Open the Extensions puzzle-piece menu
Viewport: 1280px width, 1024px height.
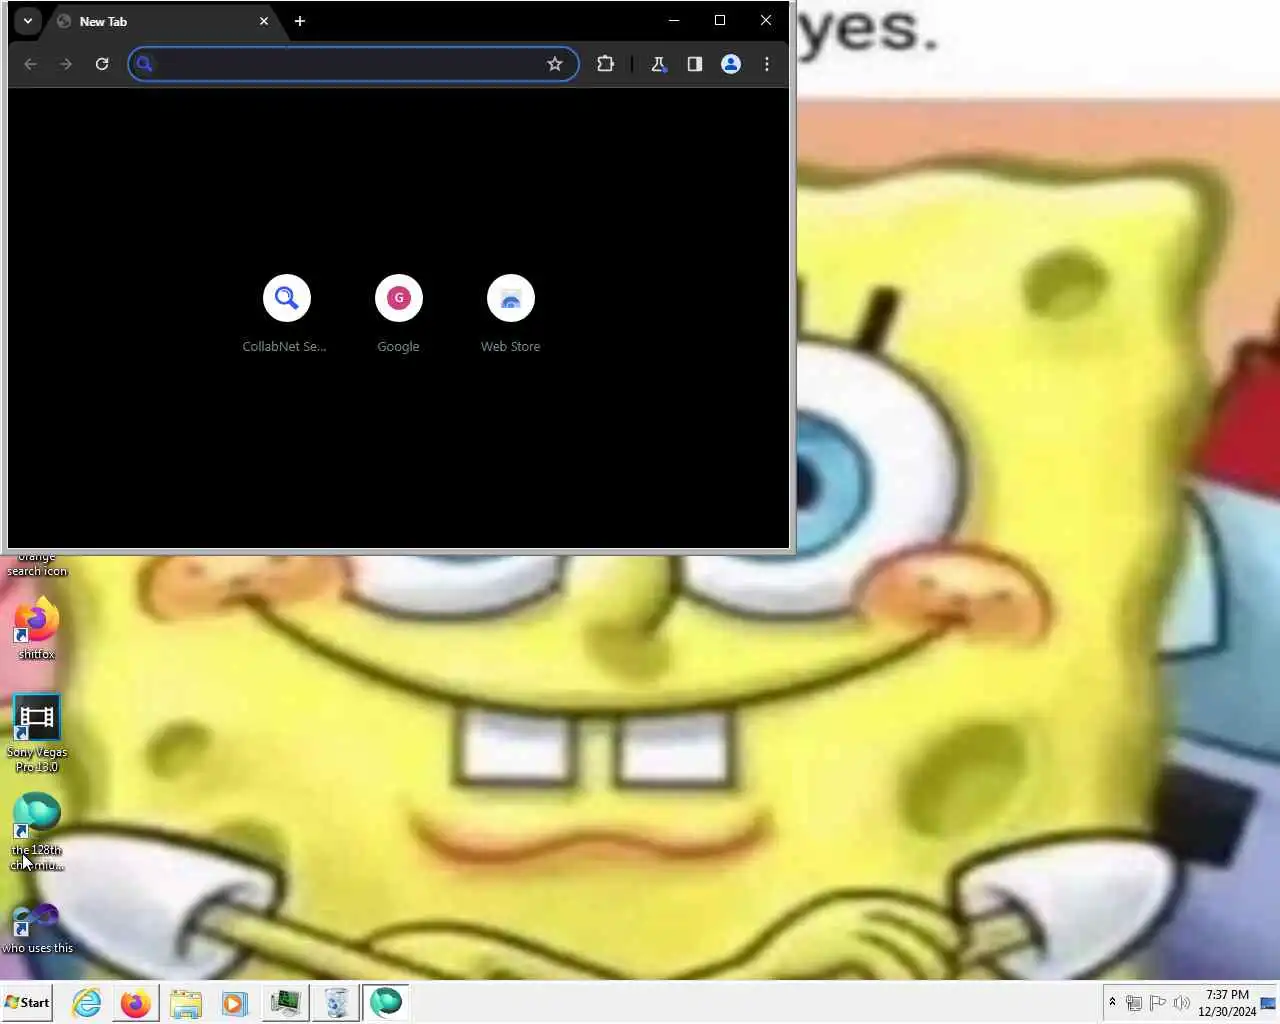pos(605,64)
